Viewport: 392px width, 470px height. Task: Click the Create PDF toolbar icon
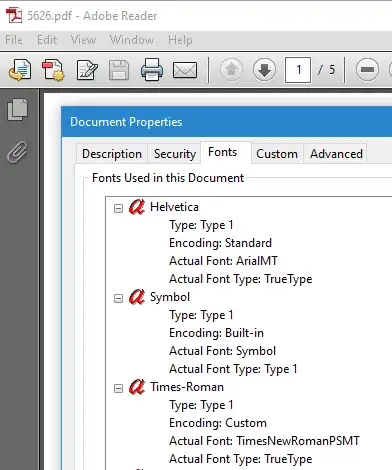click(x=53, y=70)
